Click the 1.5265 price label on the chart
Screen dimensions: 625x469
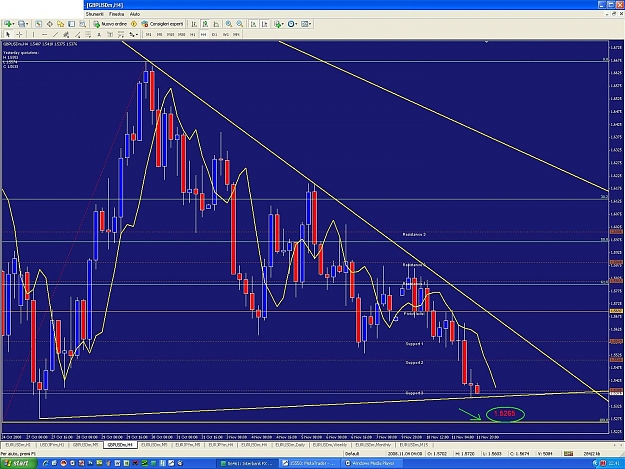504,414
